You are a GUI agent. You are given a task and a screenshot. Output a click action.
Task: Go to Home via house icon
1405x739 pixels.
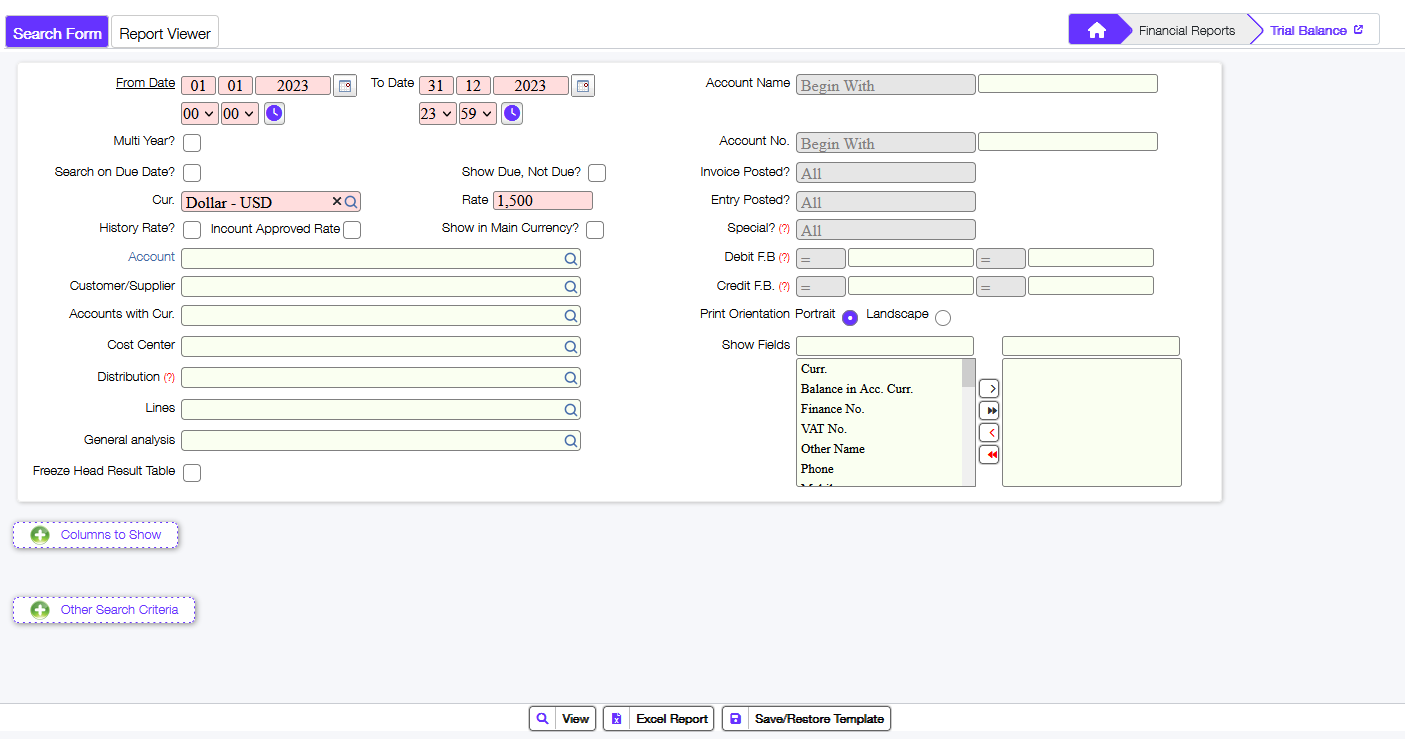pos(1096,30)
